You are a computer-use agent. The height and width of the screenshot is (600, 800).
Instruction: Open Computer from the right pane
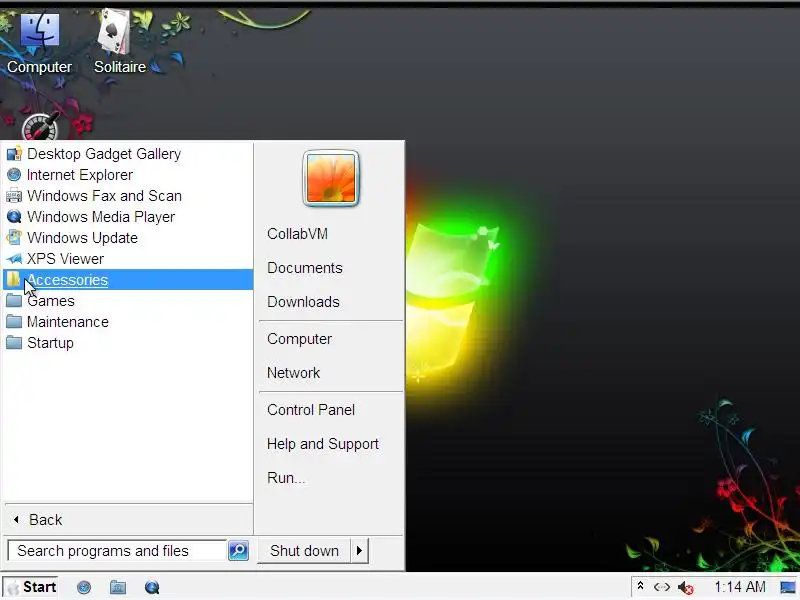pyautogui.click(x=299, y=339)
